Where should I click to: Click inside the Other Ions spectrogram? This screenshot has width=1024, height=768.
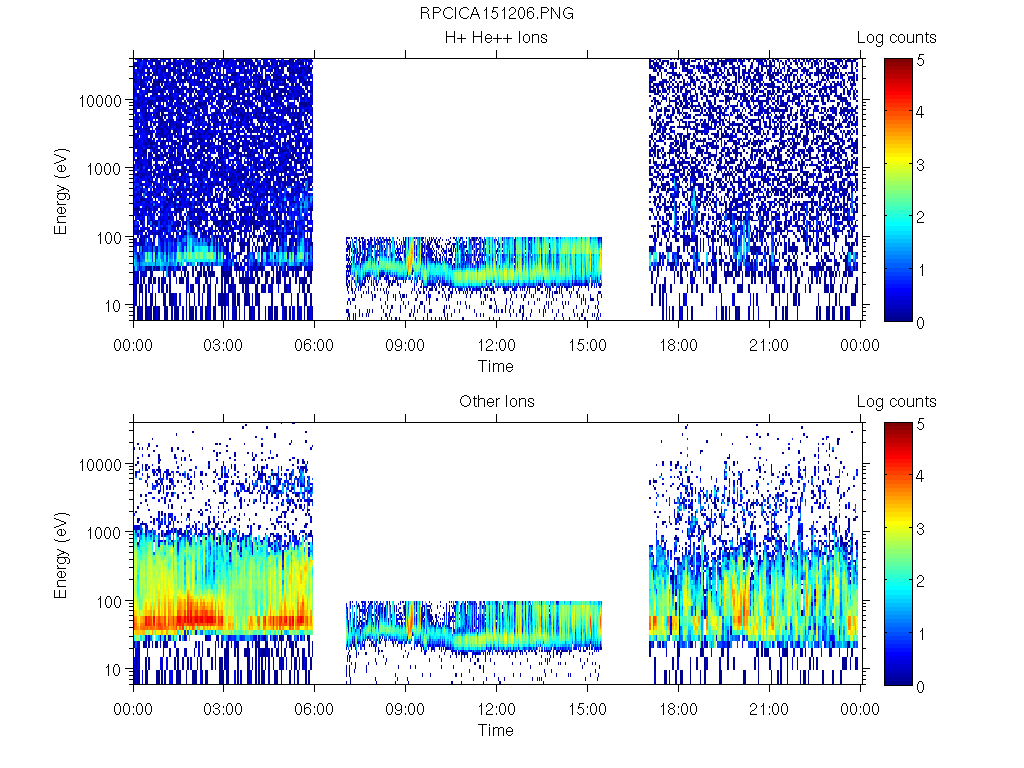pos(497,553)
